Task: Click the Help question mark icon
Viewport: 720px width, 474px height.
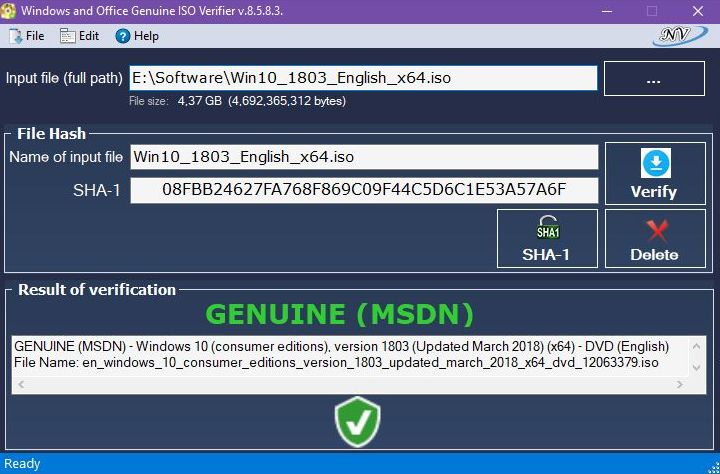Action: click(123, 36)
